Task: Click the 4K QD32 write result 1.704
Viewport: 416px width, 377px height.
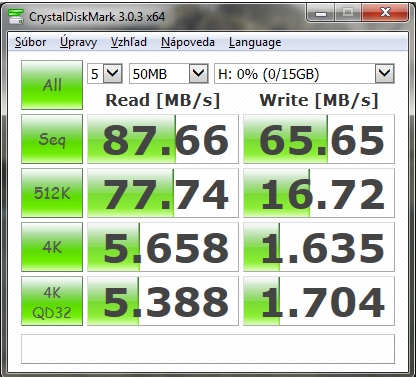Action: click(x=319, y=301)
